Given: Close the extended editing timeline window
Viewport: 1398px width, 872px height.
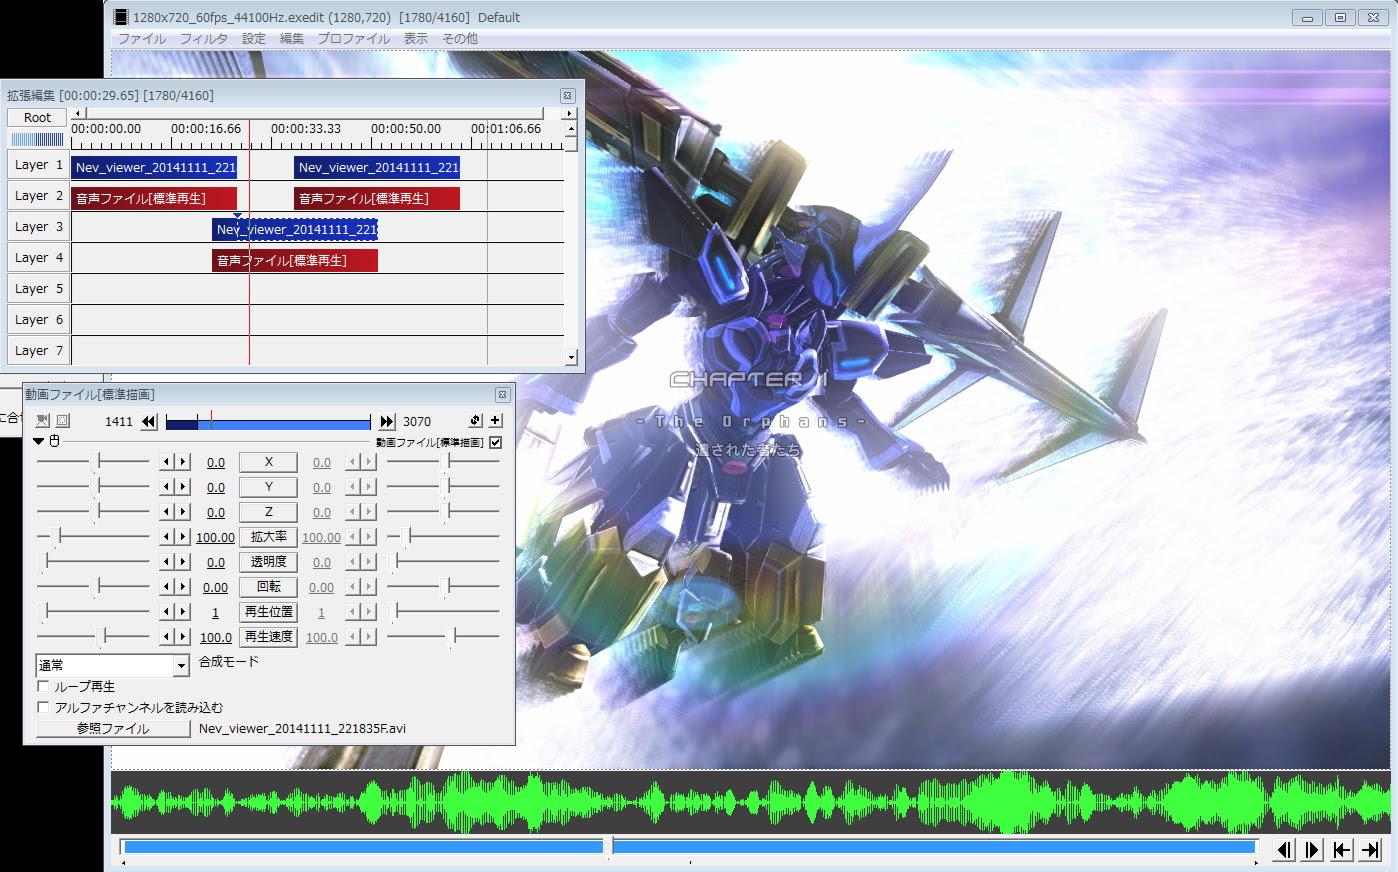Looking at the screenshot, I should [x=567, y=96].
